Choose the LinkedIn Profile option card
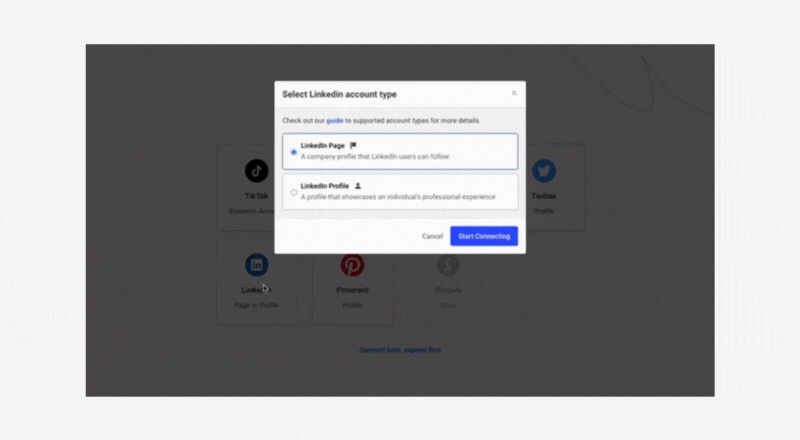This screenshot has width=800, height=440. (x=400, y=192)
